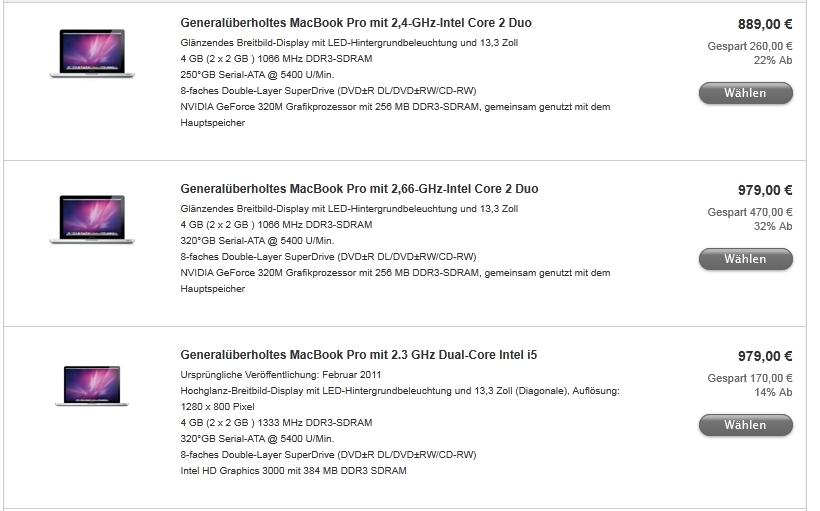Click the 22% Ab discount label
The width and height of the screenshot is (820, 511).
(x=773, y=60)
